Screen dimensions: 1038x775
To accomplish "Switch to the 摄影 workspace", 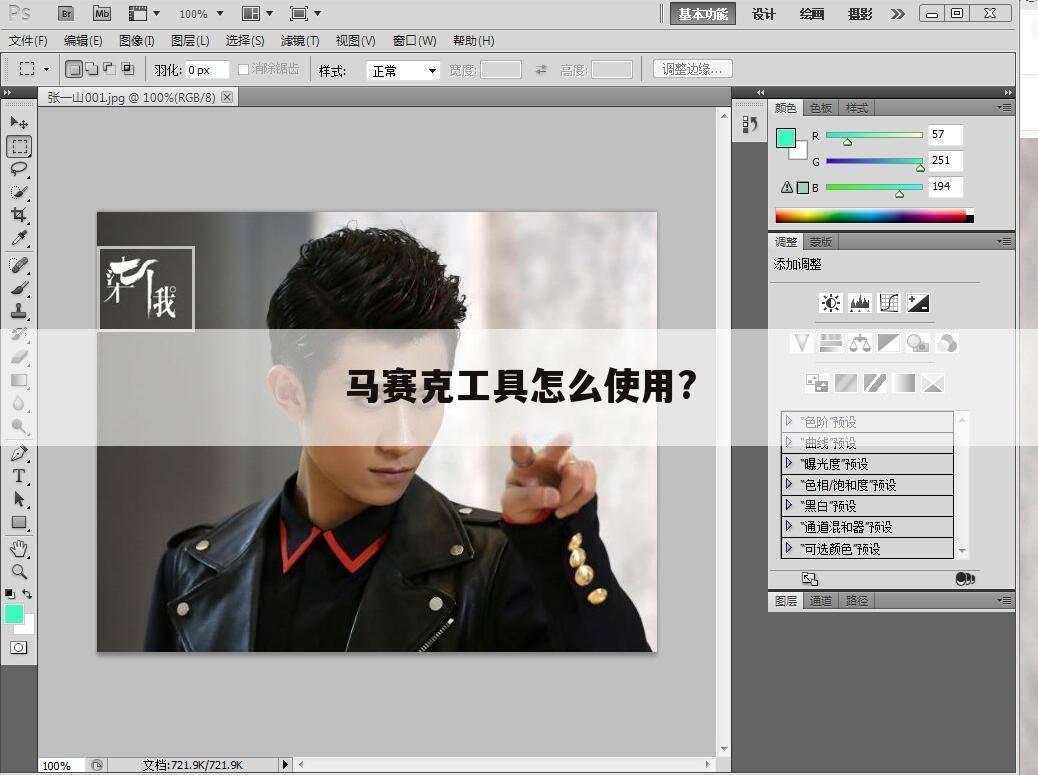I will coord(860,14).
